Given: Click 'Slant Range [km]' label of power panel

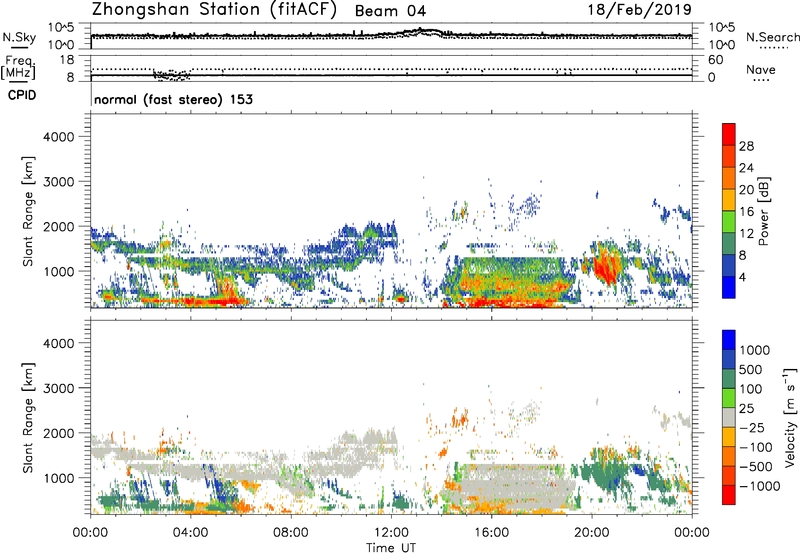Looking at the screenshot, I should [28, 211].
